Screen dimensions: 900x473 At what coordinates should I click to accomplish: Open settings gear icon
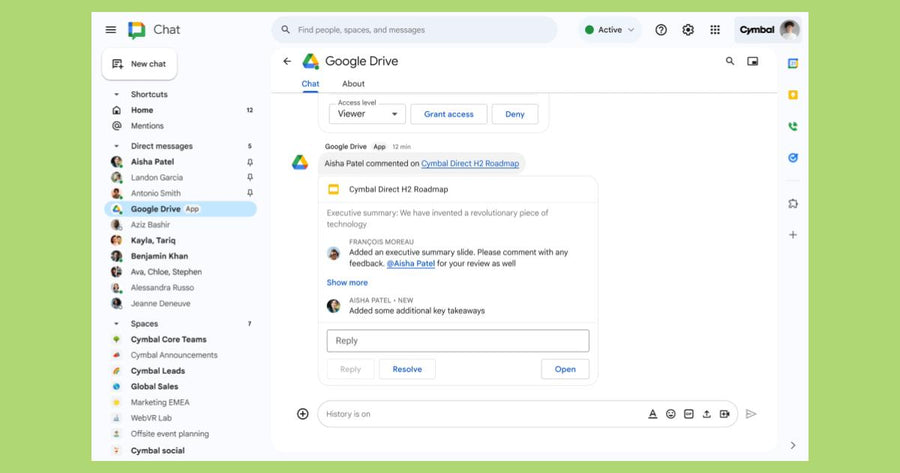coord(688,30)
